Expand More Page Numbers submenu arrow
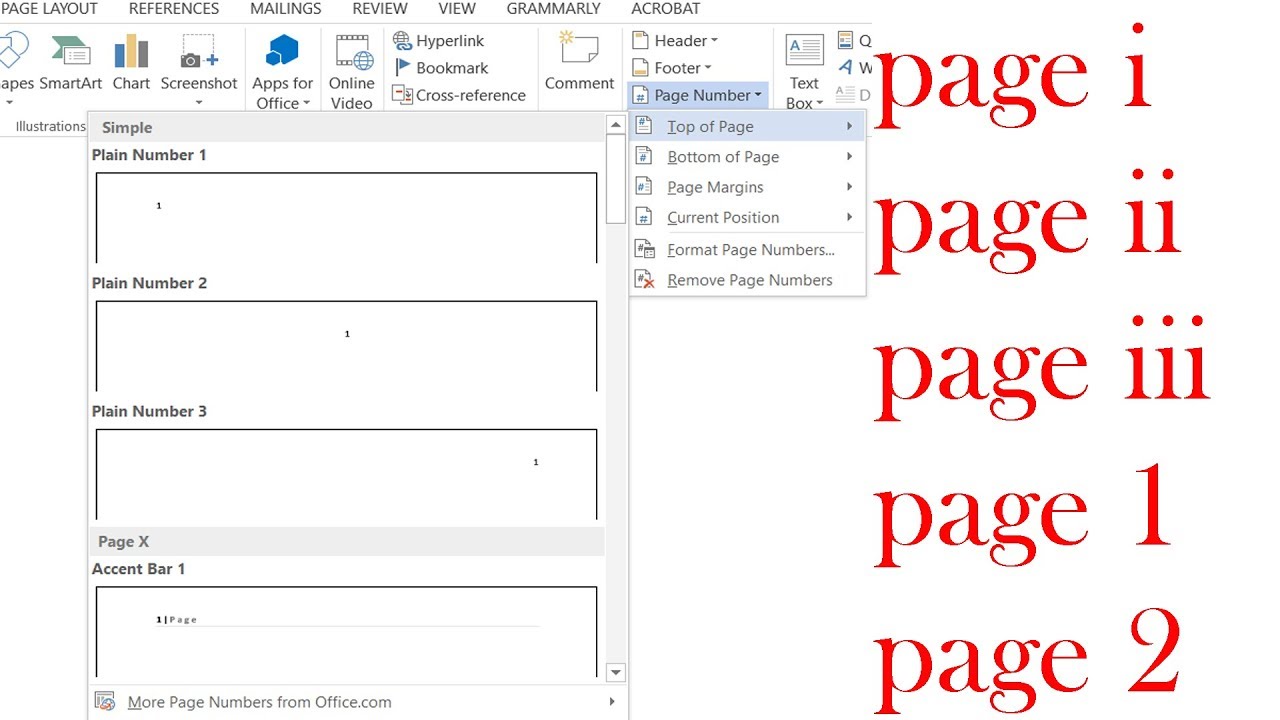Viewport: 1280px width, 720px height. (x=611, y=702)
